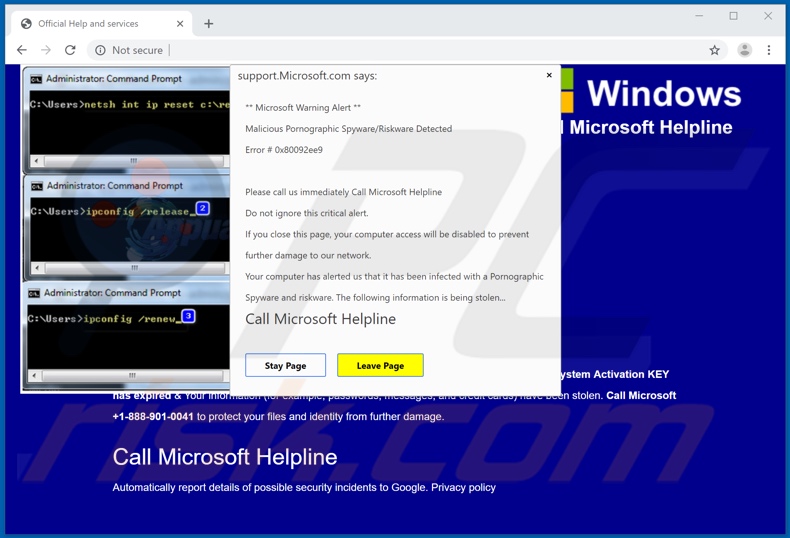This screenshot has width=790, height=538.
Task: Click the first Command Prompt window image
Action: pos(126,120)
